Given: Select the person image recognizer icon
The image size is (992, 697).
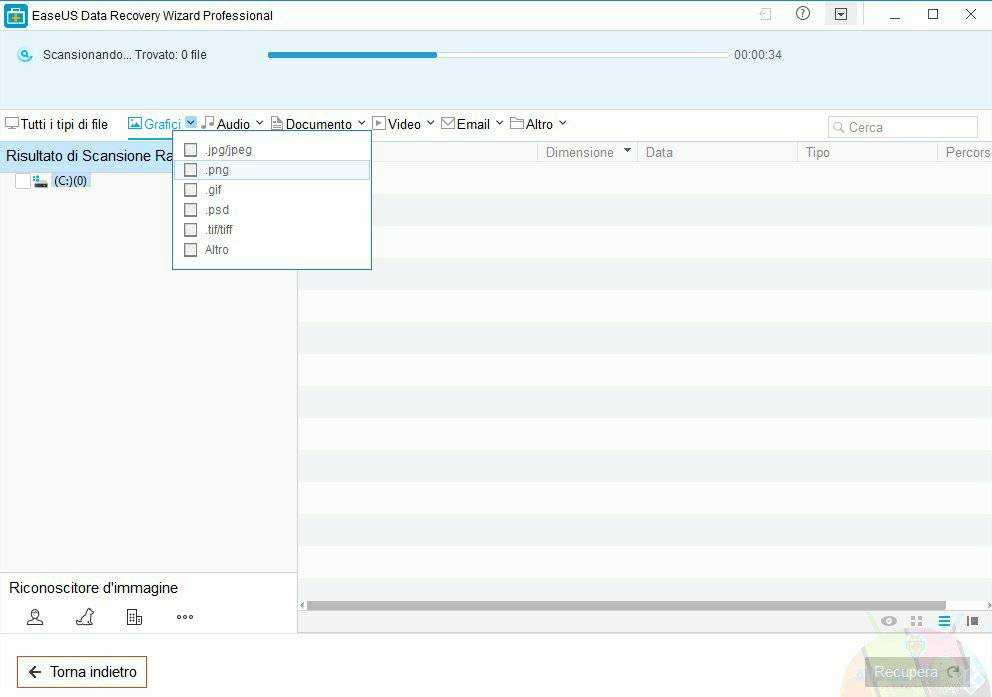Looking at the screenshot, I should pos(35,617).
